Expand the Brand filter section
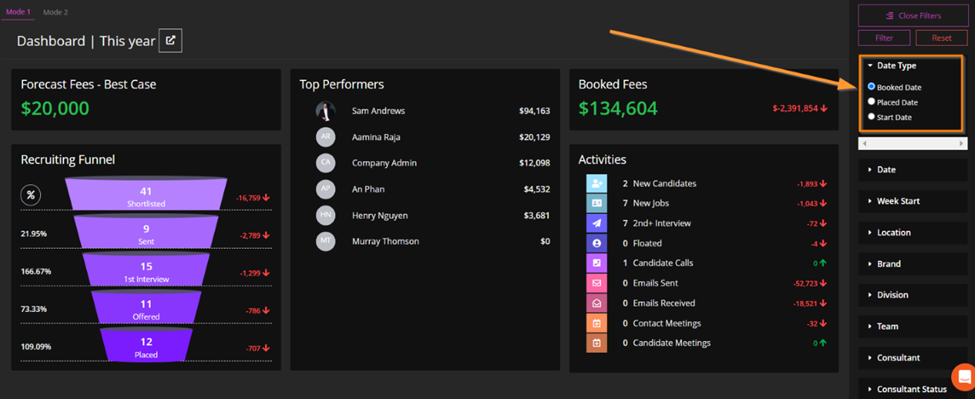 click(x=912, y=264)
